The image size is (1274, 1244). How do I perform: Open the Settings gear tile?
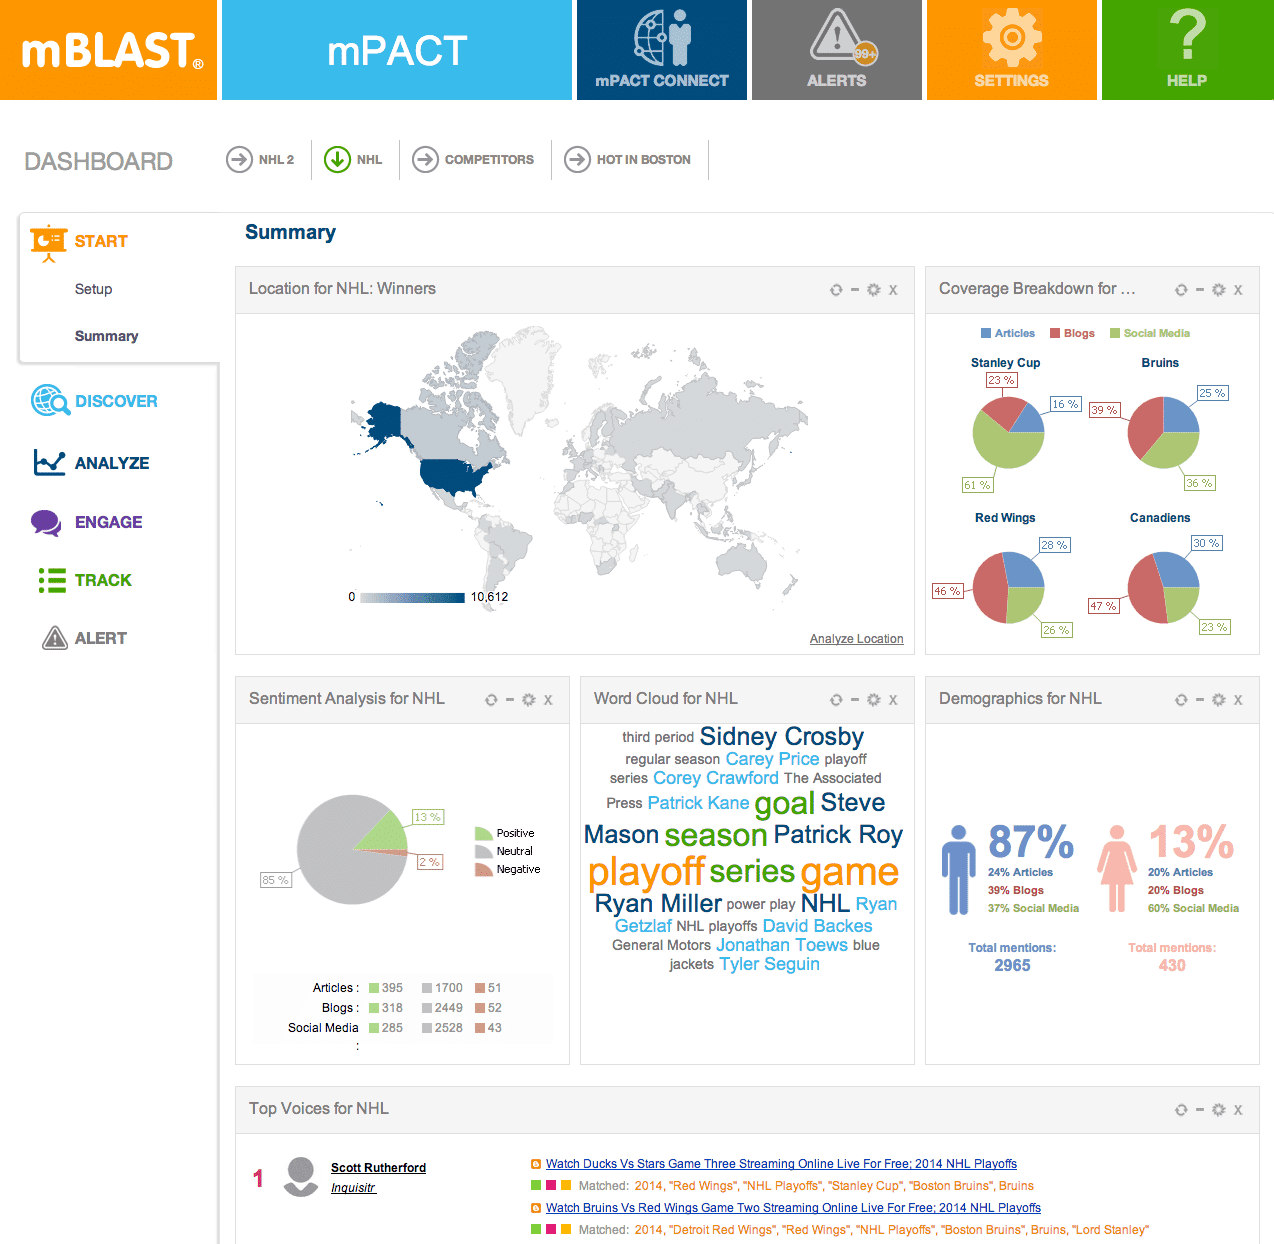click(1011, 38)
